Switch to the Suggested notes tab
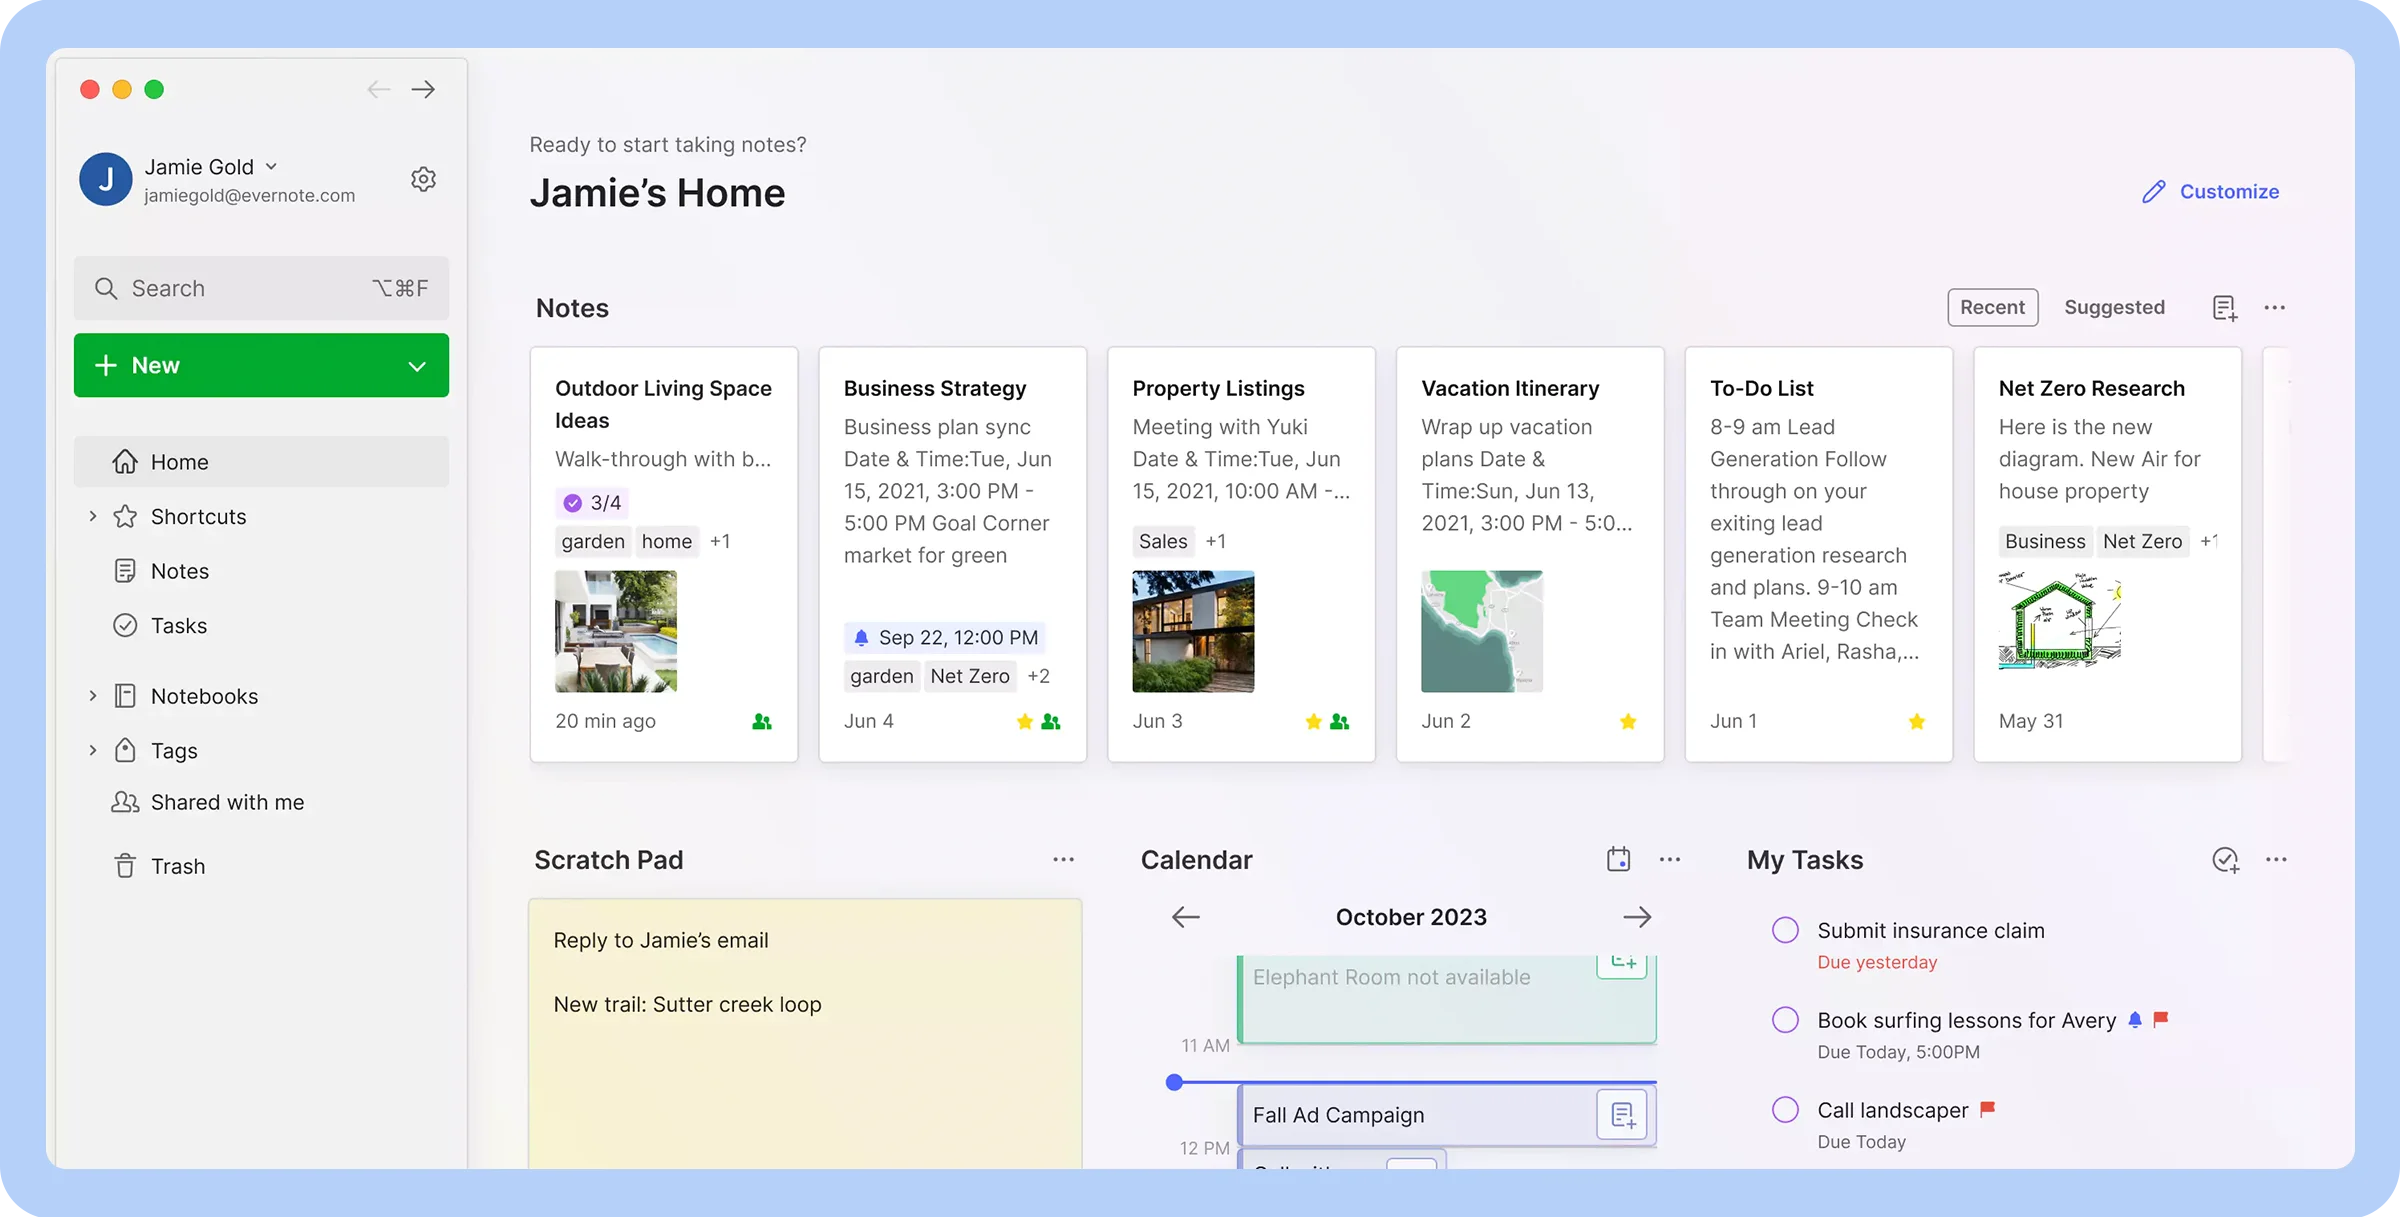This screenshot has height=1217, width=2400. coord(2114,307)
